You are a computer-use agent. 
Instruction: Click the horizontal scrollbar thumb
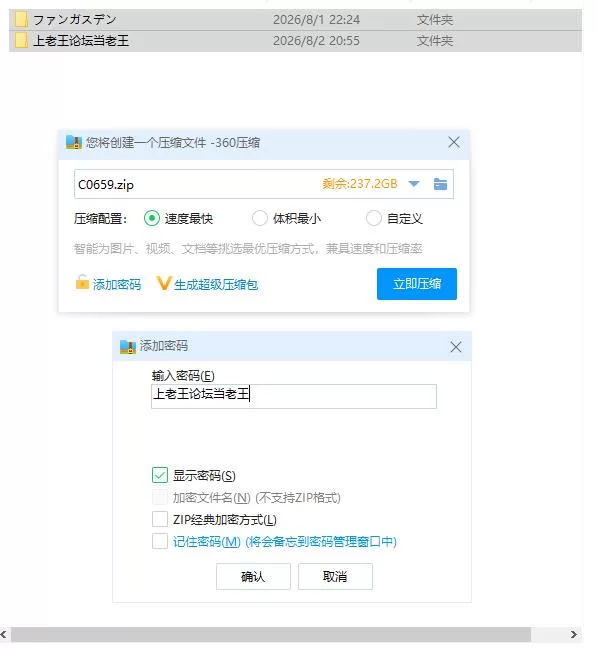coord(271,635)
